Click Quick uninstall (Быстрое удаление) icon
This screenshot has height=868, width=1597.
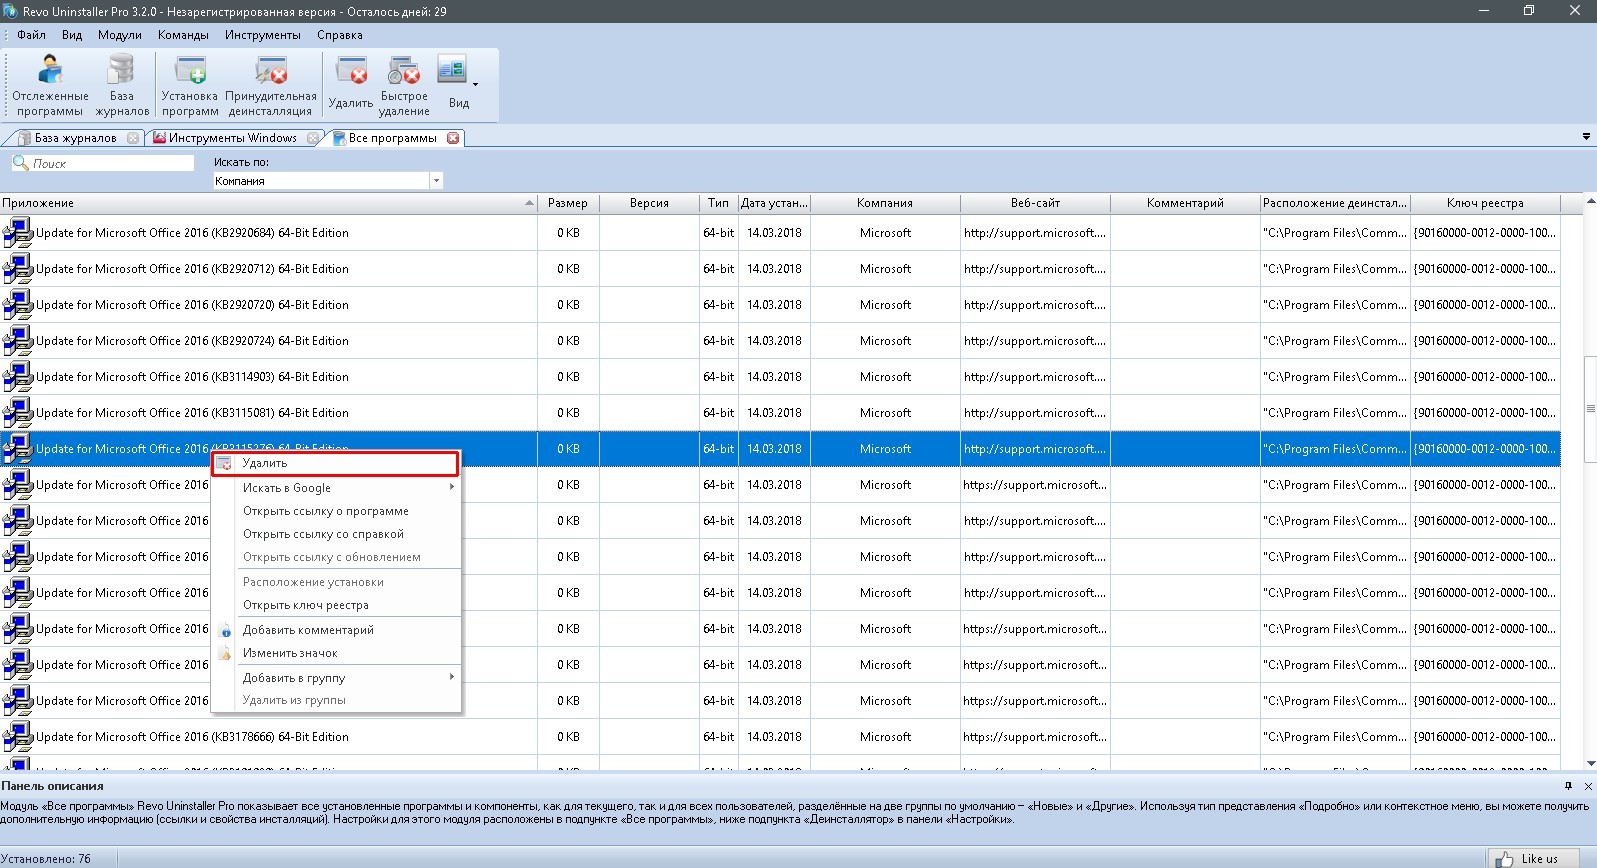(x=404, y=86)
